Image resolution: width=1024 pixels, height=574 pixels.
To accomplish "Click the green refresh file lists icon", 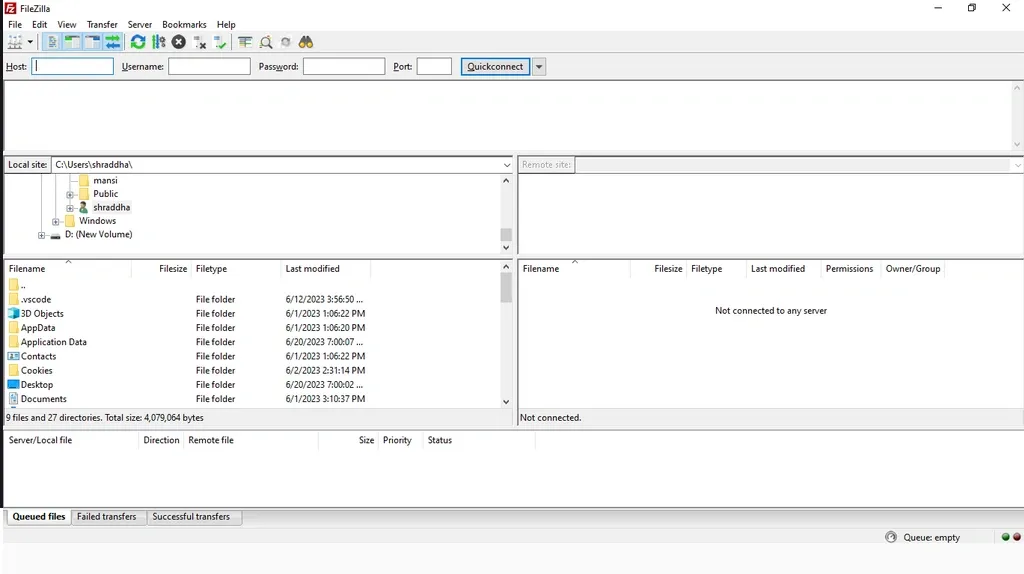I will point(138,42).
